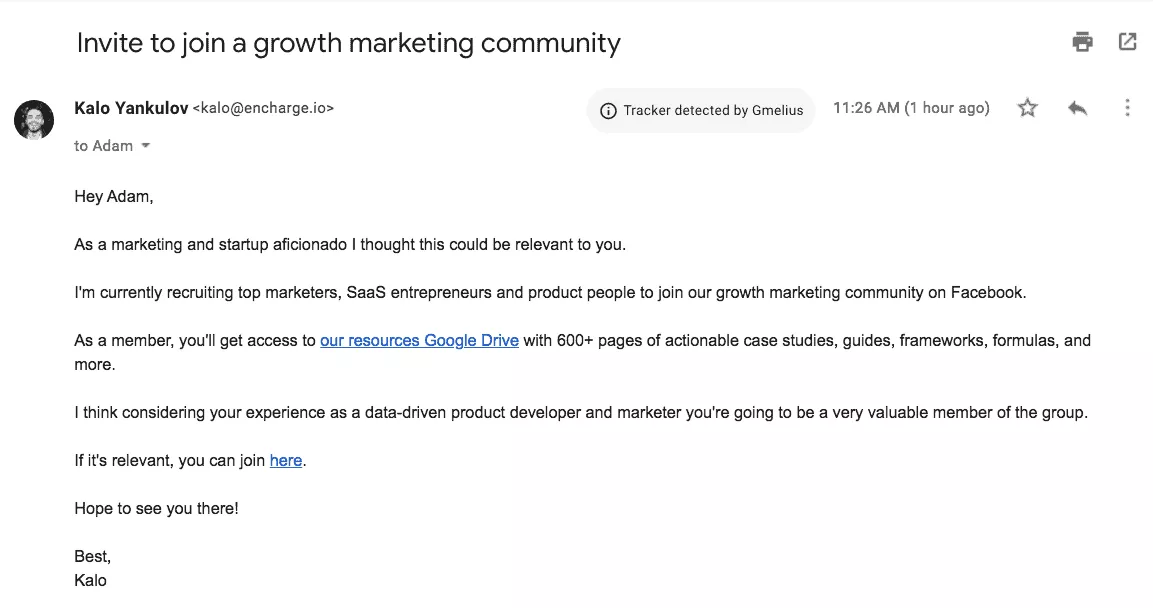Screen dimensions: 1153x608
Task: Open the three-dot More options menu
Action: click(x=1127, y=108)
